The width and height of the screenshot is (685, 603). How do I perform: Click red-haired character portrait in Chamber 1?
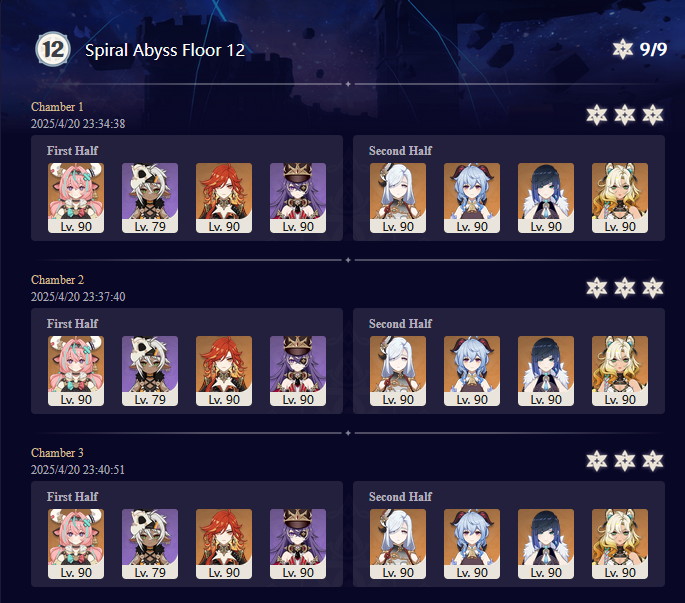click(x=224, y=198)
